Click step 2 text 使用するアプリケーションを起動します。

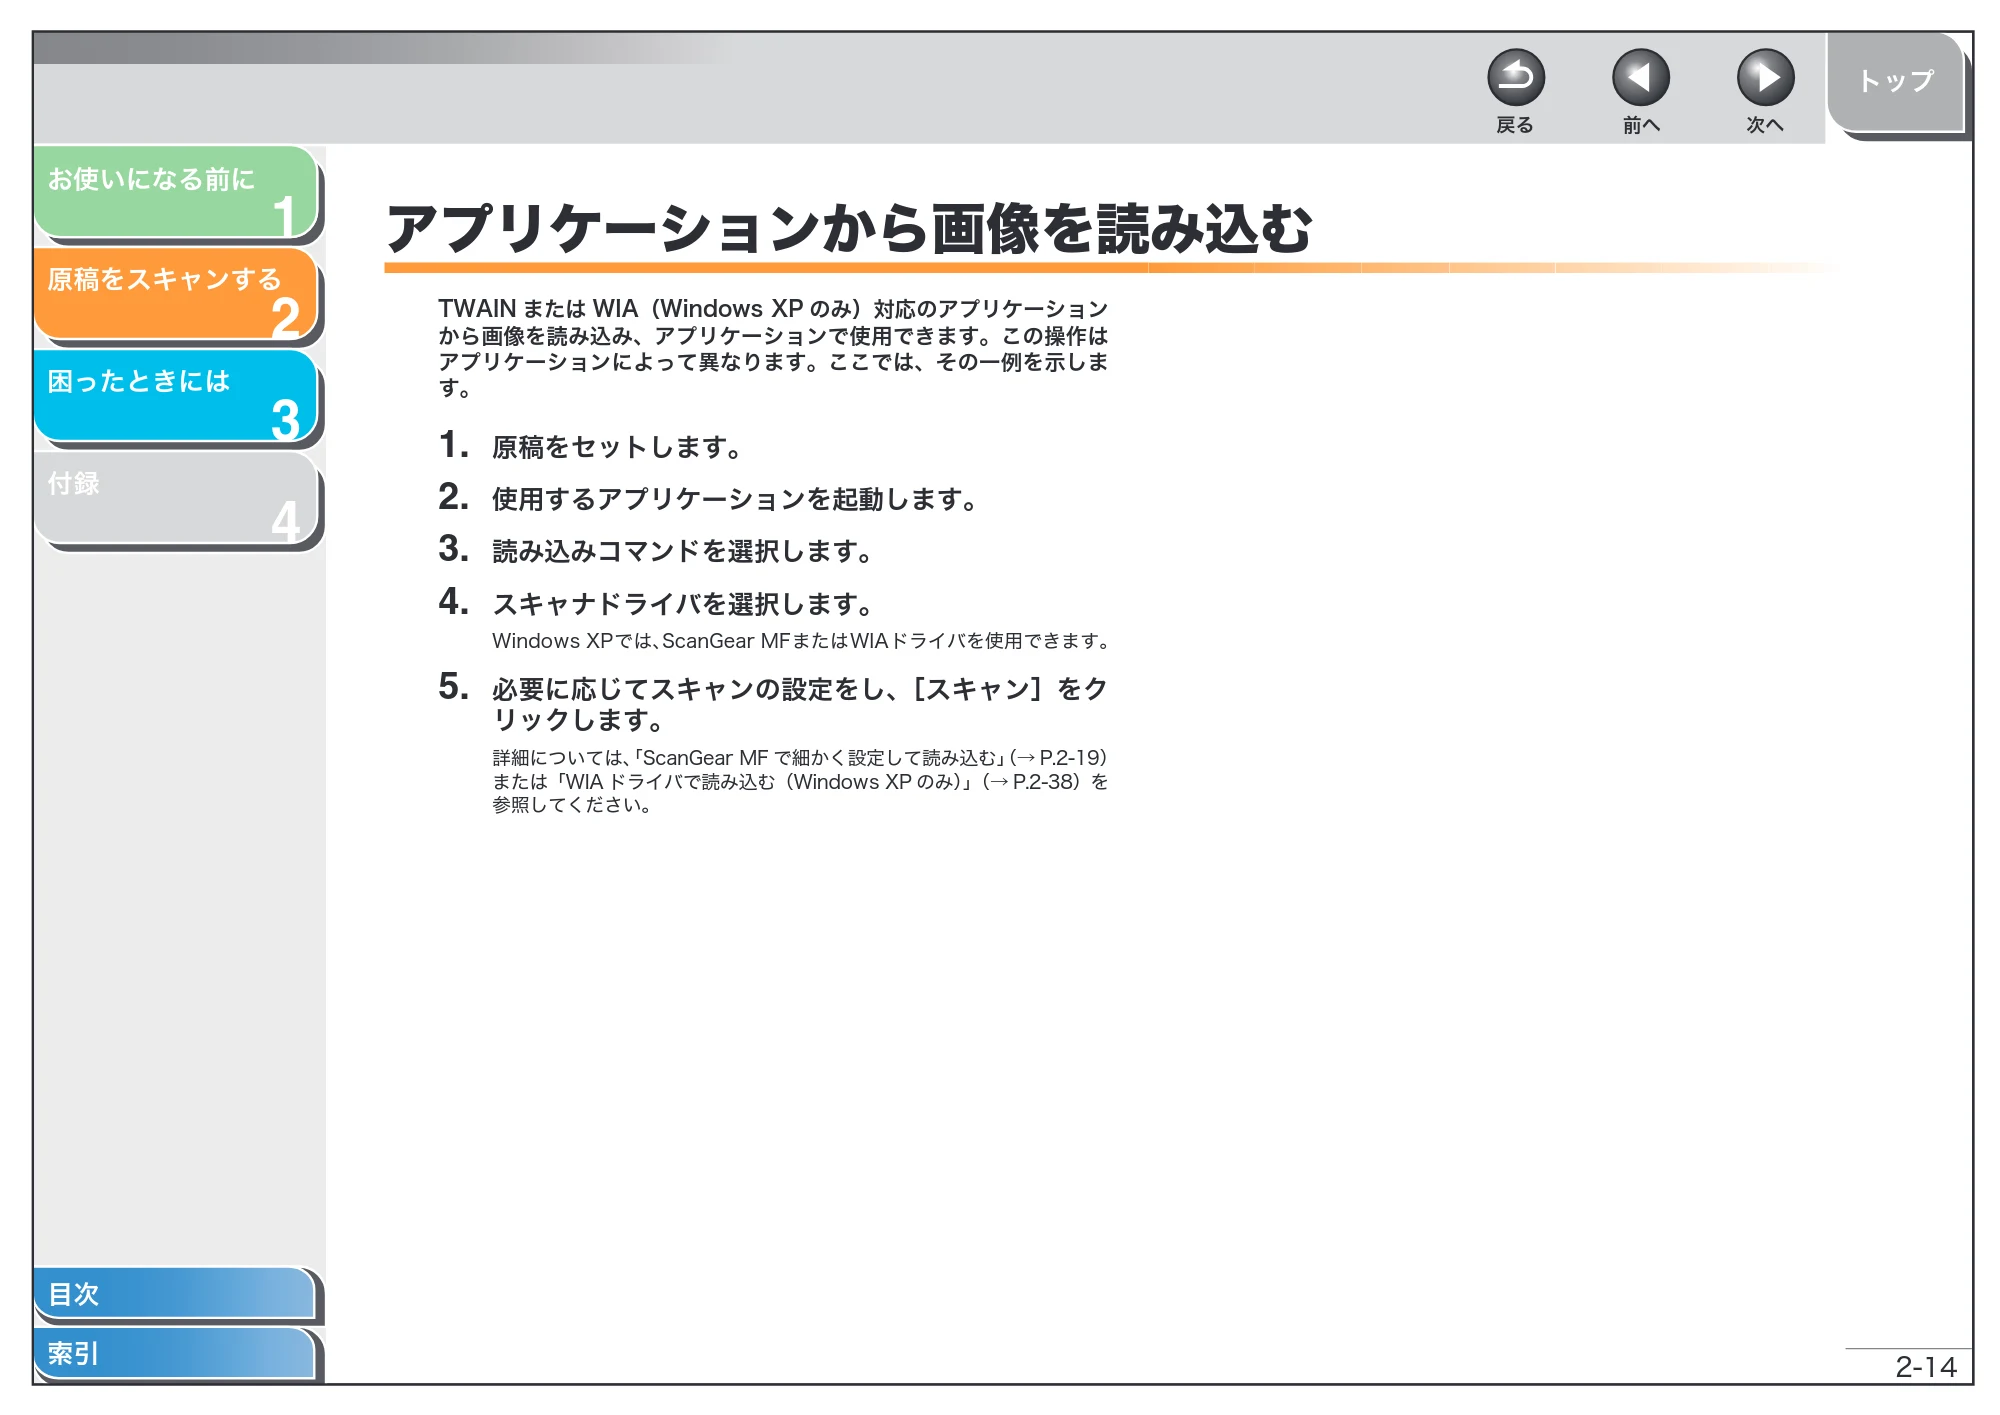point(734,499)
